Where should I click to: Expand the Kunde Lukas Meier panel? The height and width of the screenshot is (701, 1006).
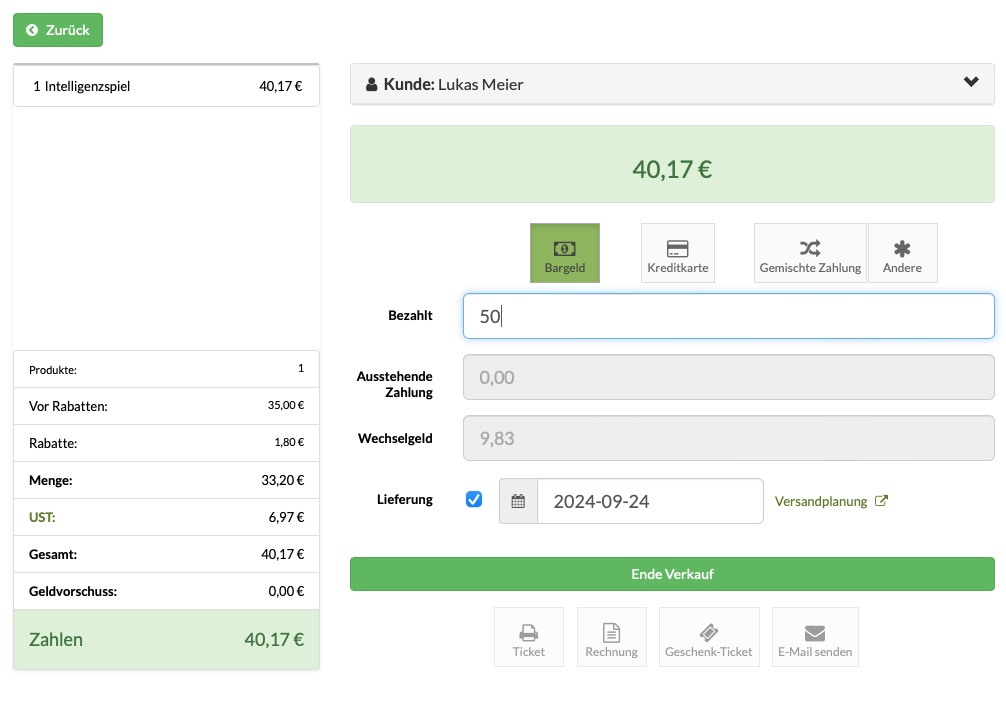coord(672,84)
